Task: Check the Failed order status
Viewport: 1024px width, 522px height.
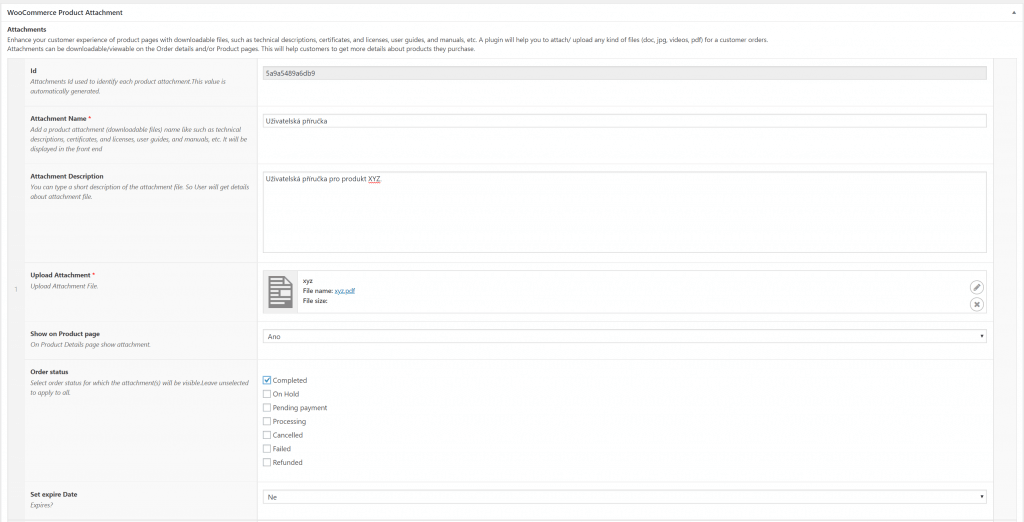Action: 266,449
